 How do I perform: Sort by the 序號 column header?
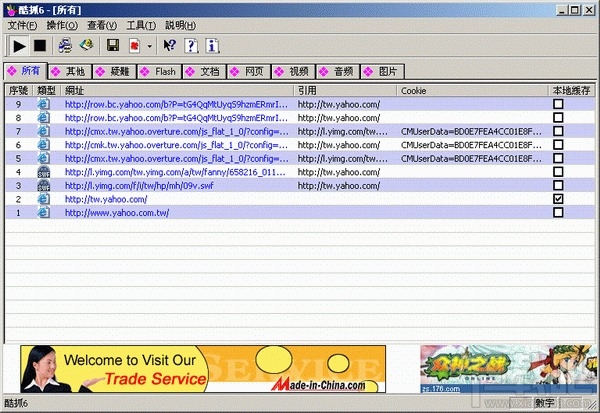point(19,90)
